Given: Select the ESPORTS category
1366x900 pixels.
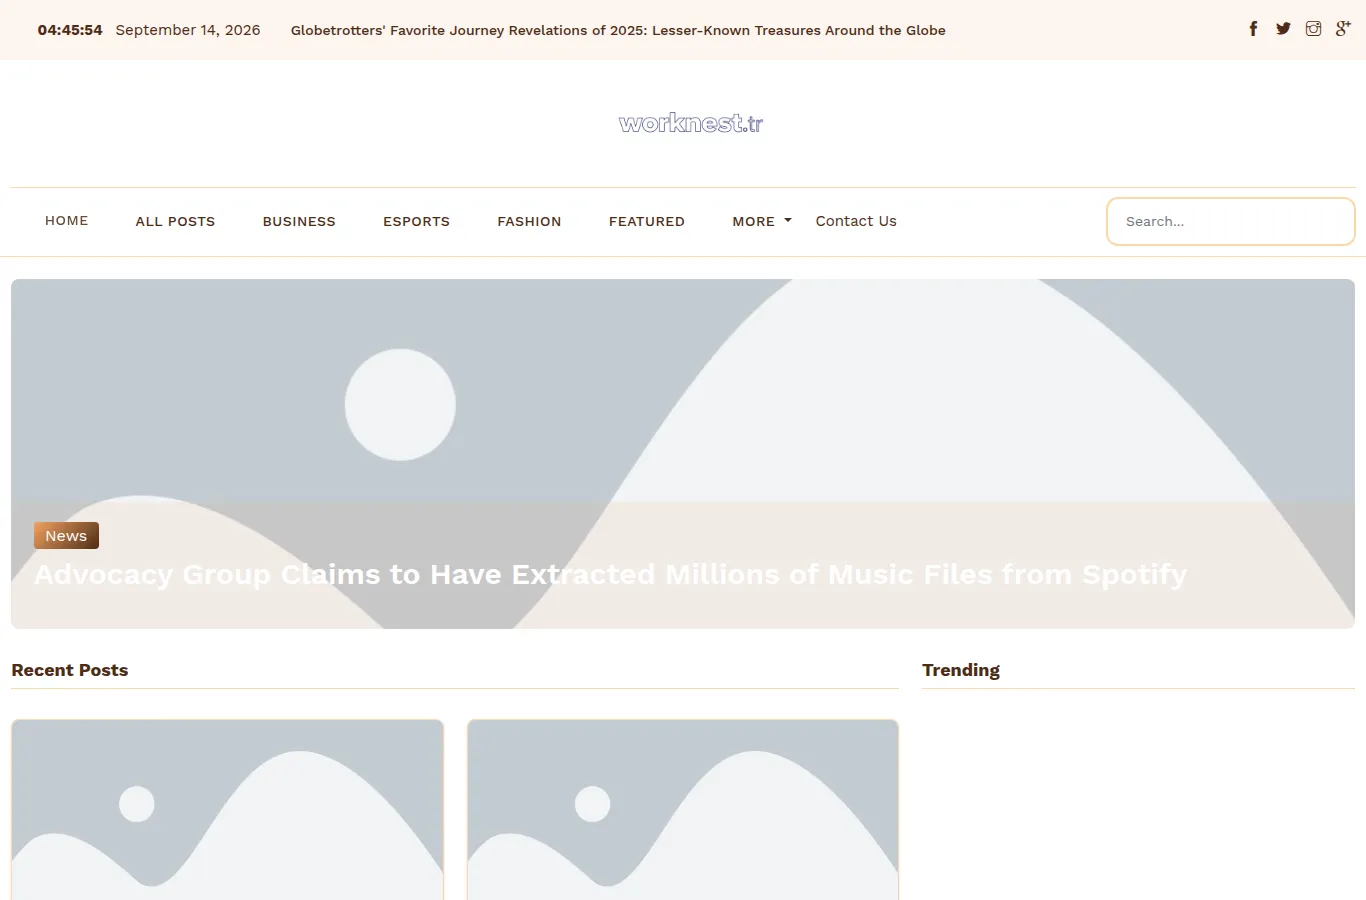Looking at the screenshot, I should pos(416,221).
